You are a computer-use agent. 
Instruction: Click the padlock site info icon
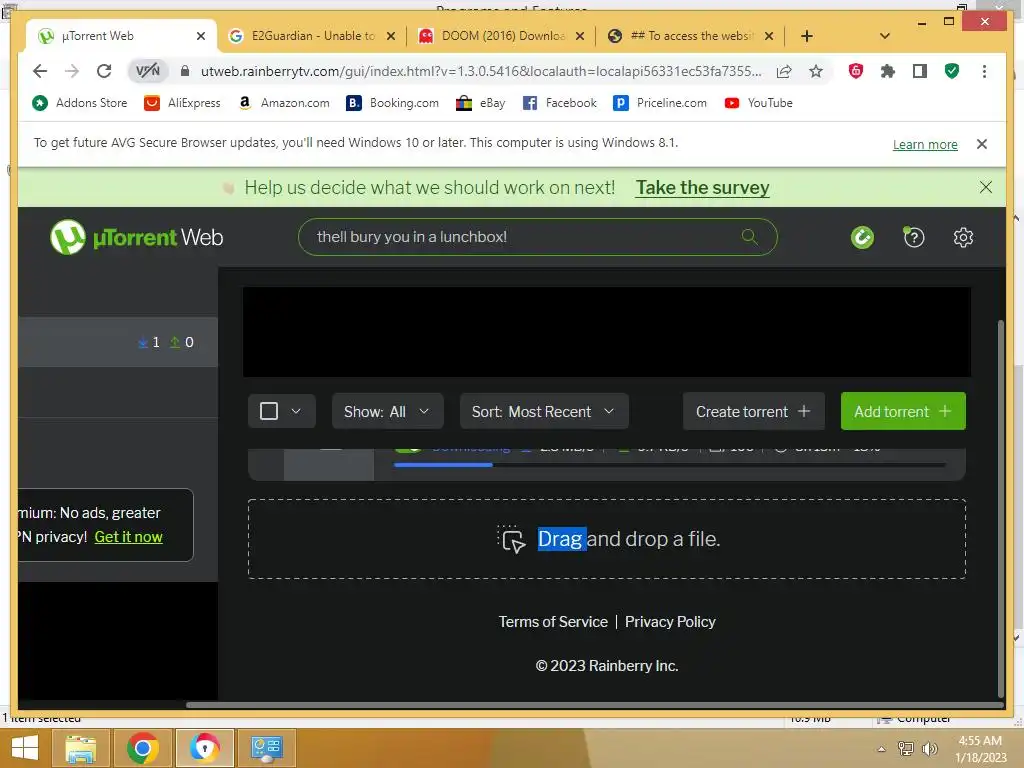pos(185,71)
